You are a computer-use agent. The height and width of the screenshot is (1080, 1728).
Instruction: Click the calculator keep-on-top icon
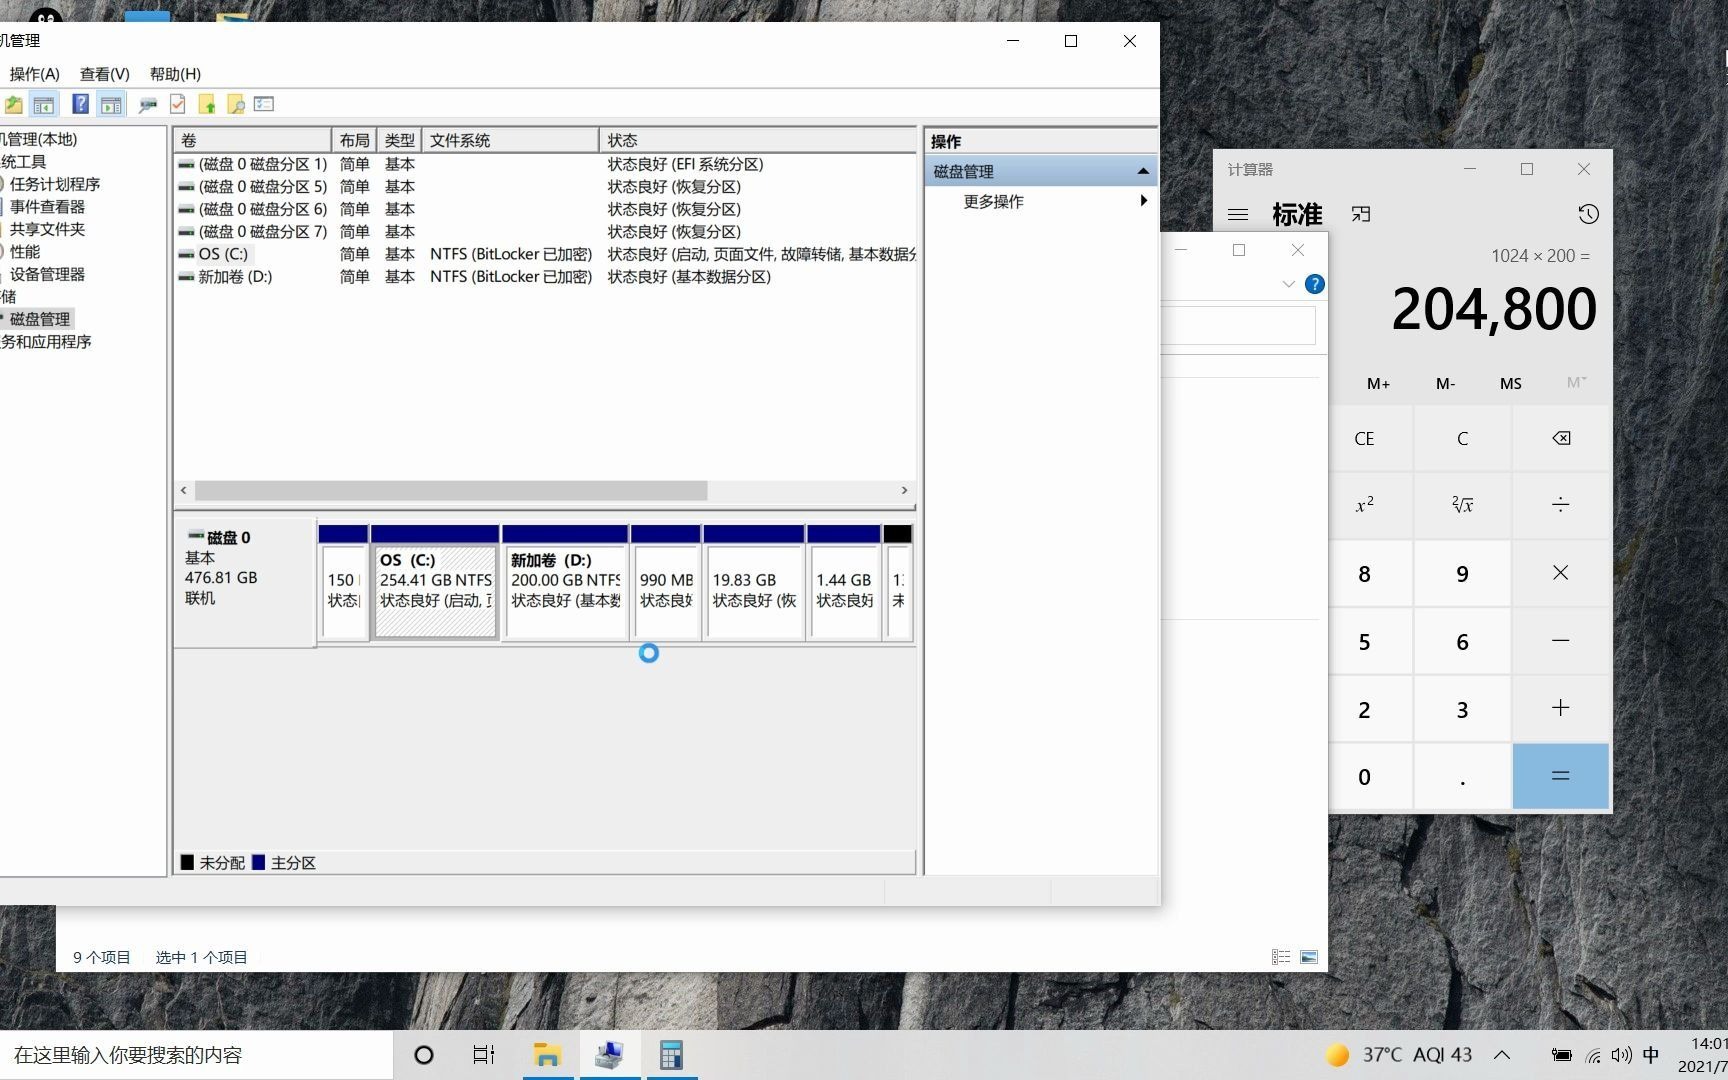(1361, 214)
